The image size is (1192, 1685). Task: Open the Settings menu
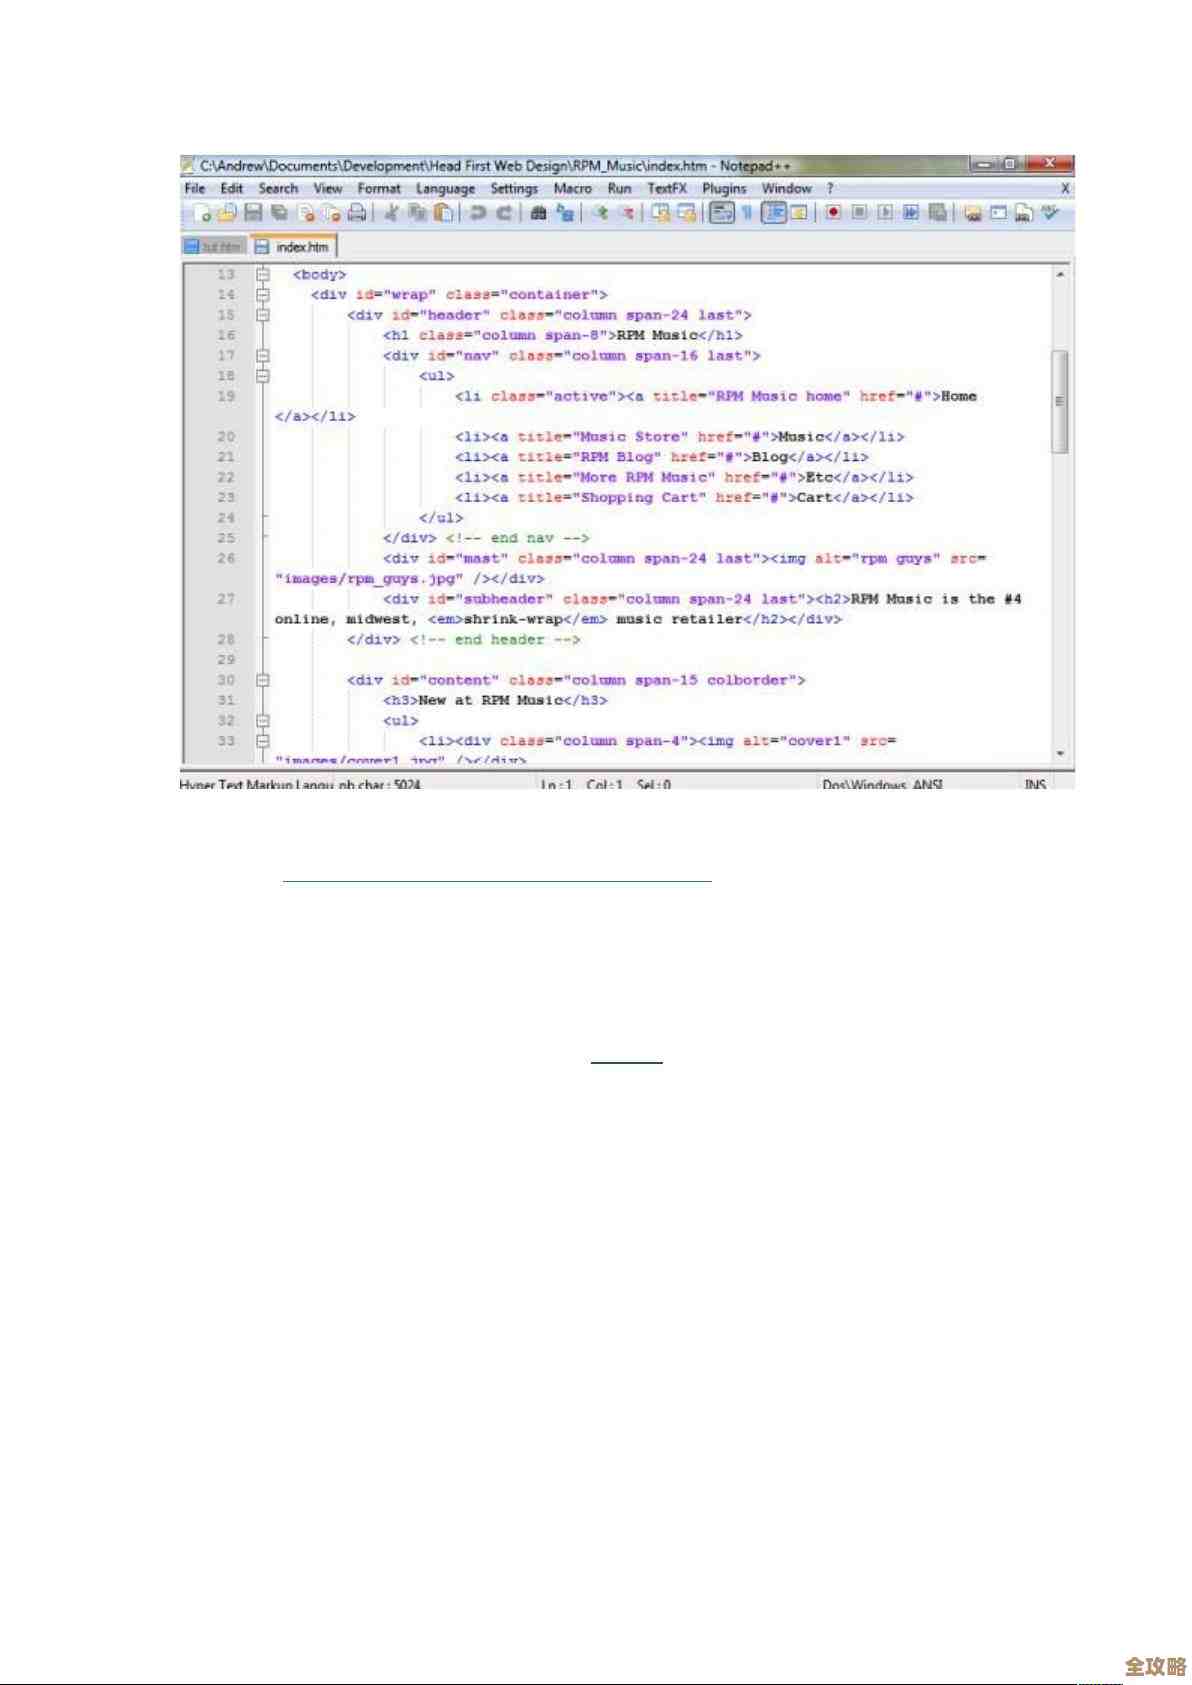[x=514, y=189]
